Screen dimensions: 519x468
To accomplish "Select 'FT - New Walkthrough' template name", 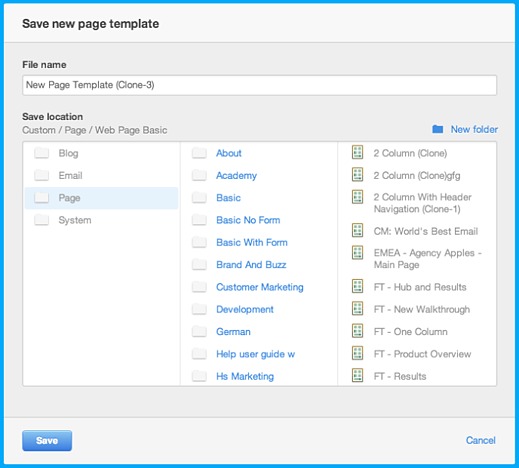I will tap(422, 310).
